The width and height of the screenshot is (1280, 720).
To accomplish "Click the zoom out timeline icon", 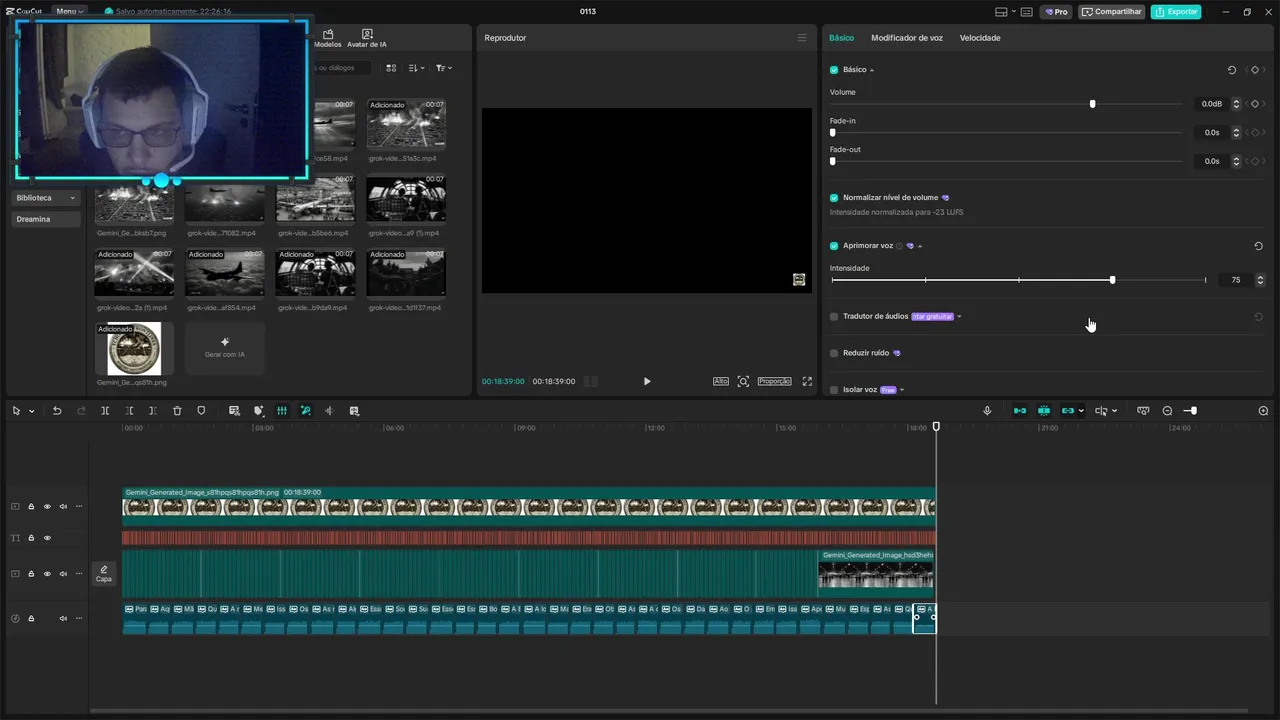I will pyautogui.click(x=1167, y=411).
